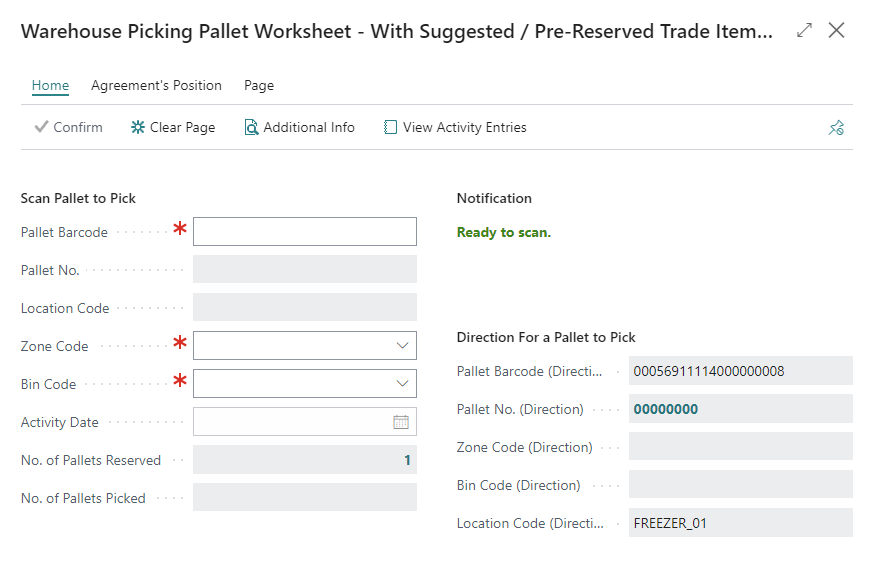
Task: Focus the Pallet Barcode input field
Action: click(304, 232)
